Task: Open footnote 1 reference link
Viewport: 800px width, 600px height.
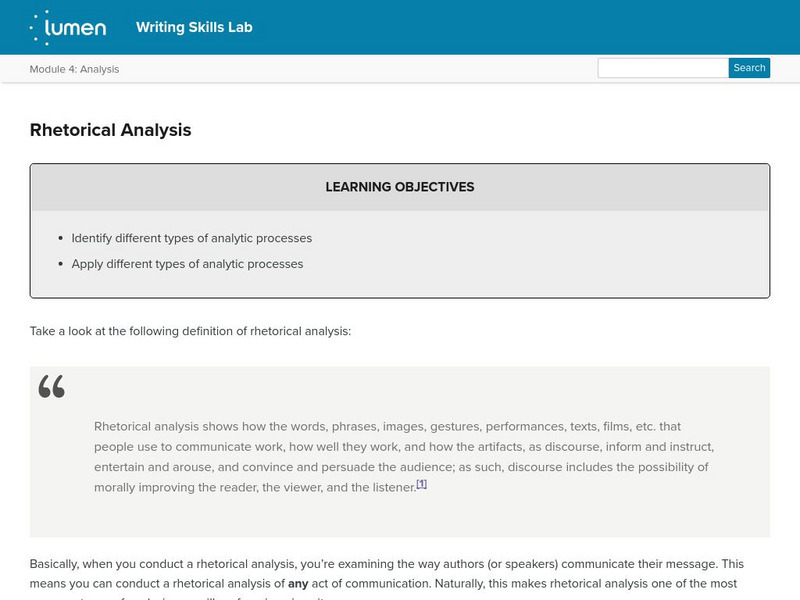Action: click(x=422, y=484)
